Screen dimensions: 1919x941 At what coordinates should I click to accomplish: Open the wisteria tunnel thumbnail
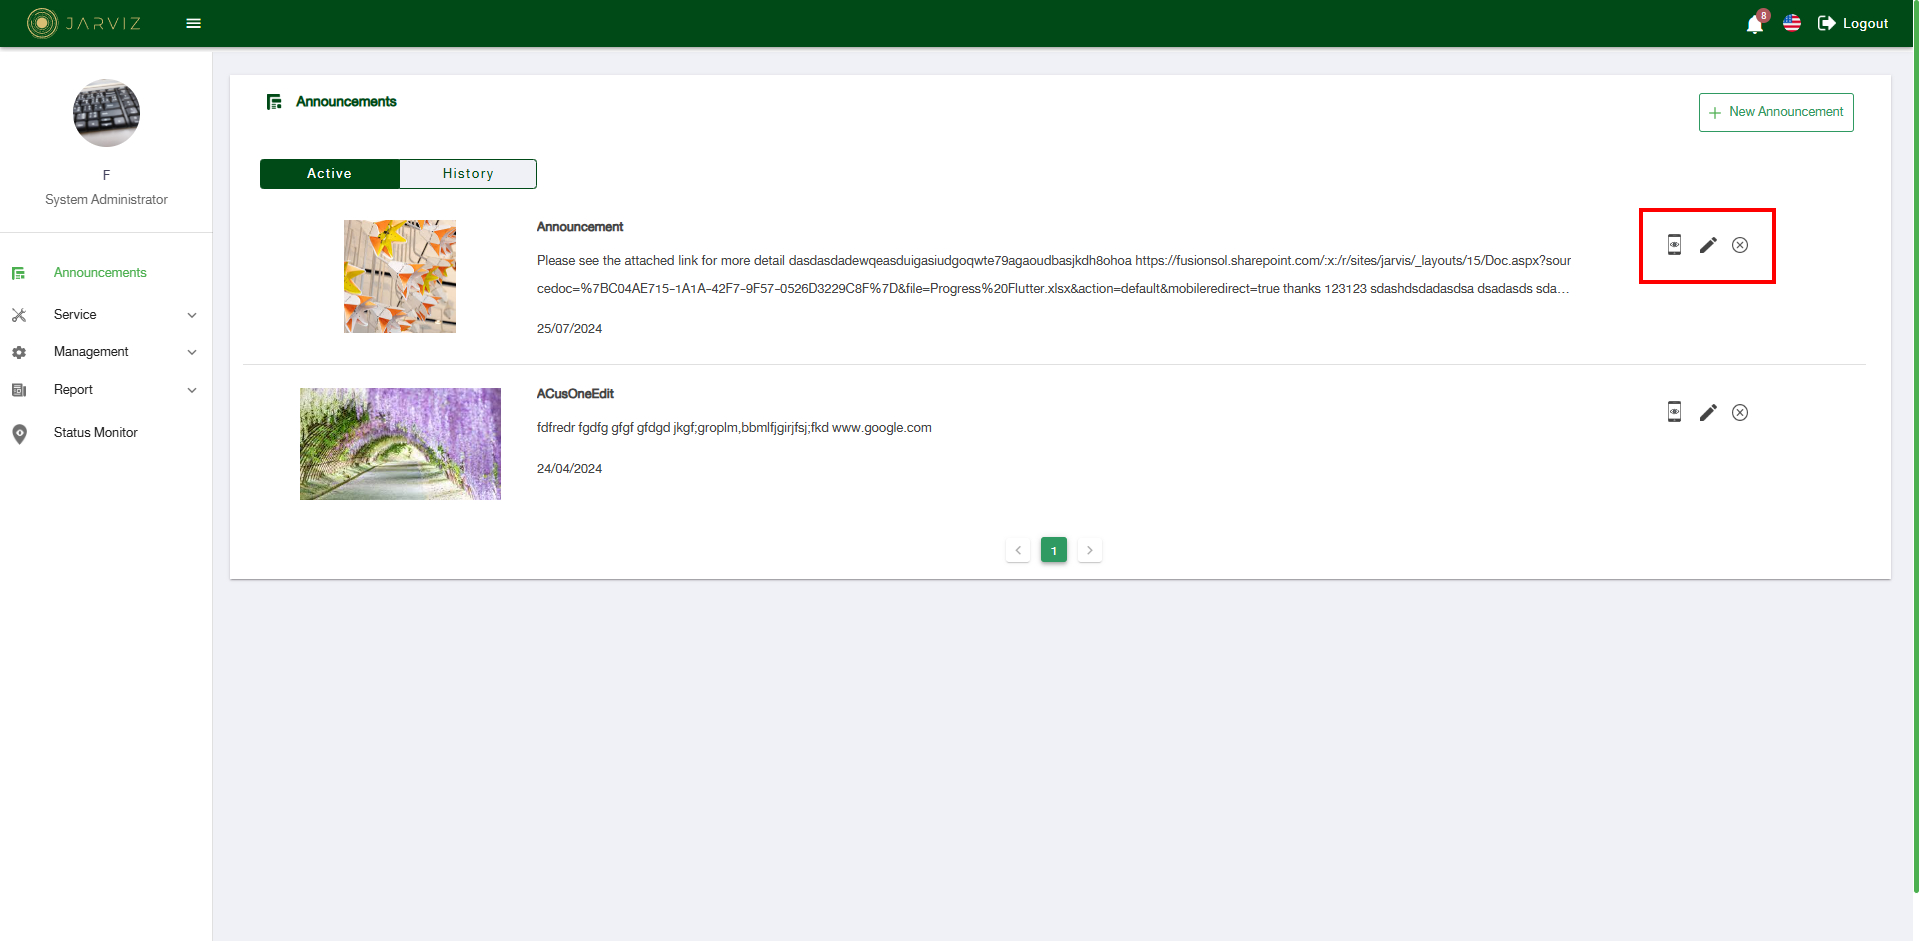[x=400, y=444]
